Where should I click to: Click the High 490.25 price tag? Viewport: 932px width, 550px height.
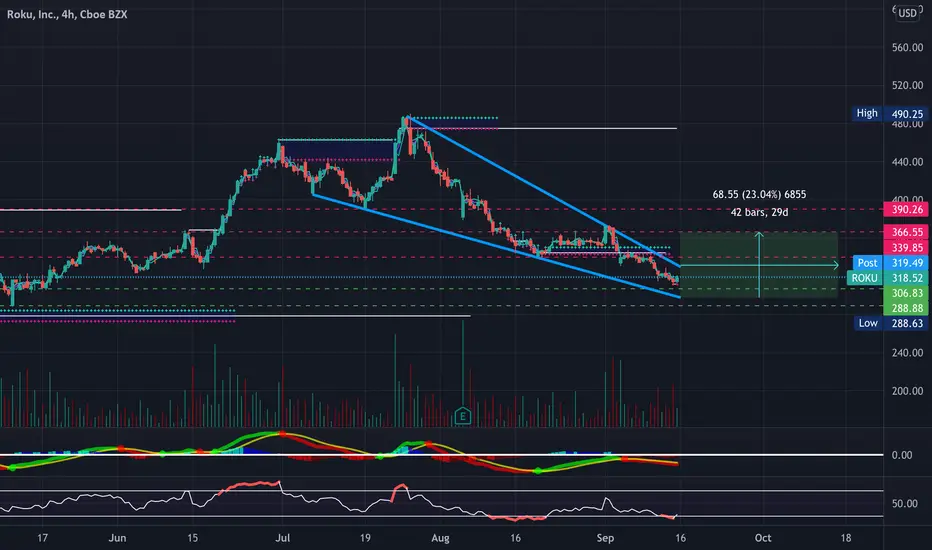(890, 114)
